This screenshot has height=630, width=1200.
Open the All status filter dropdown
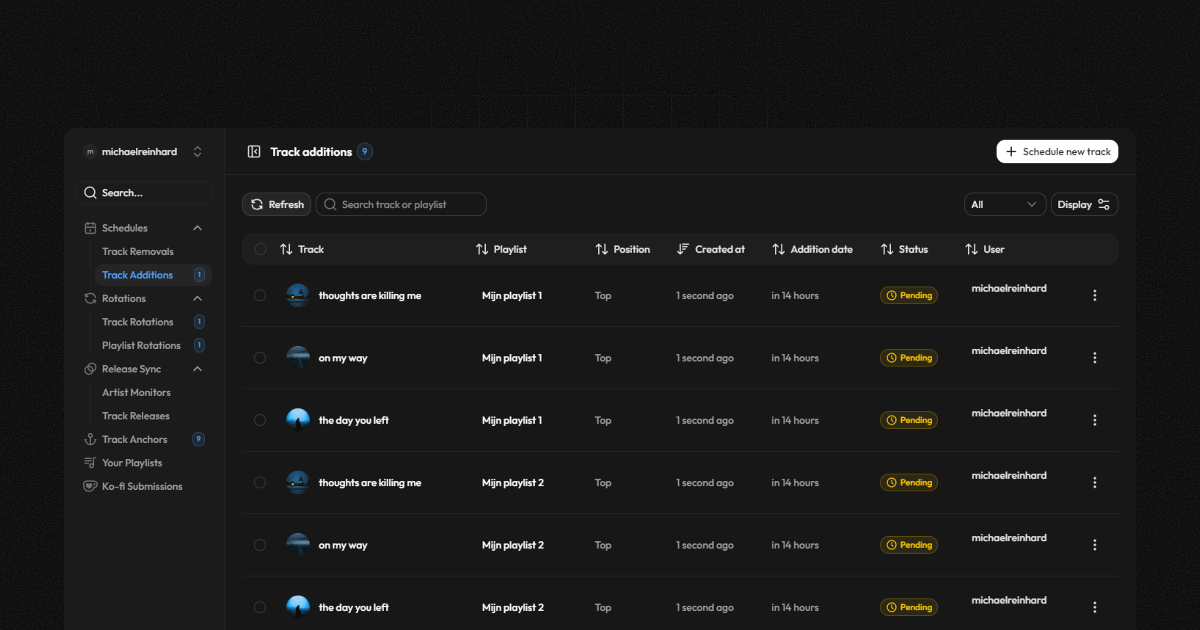(x=1004, y=204)
